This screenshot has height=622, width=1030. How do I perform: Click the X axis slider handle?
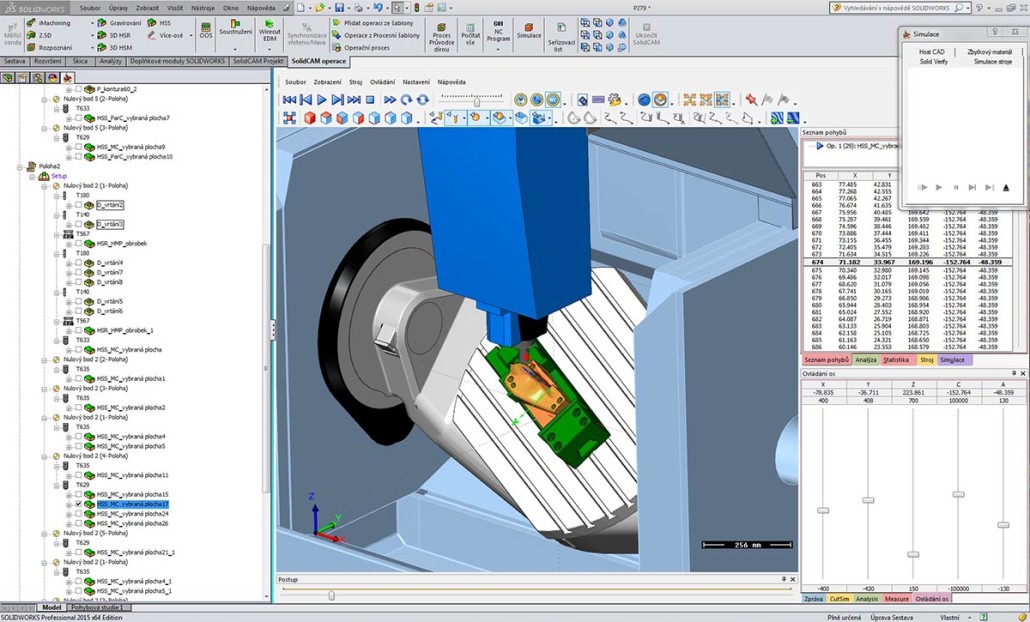[822, 510]
